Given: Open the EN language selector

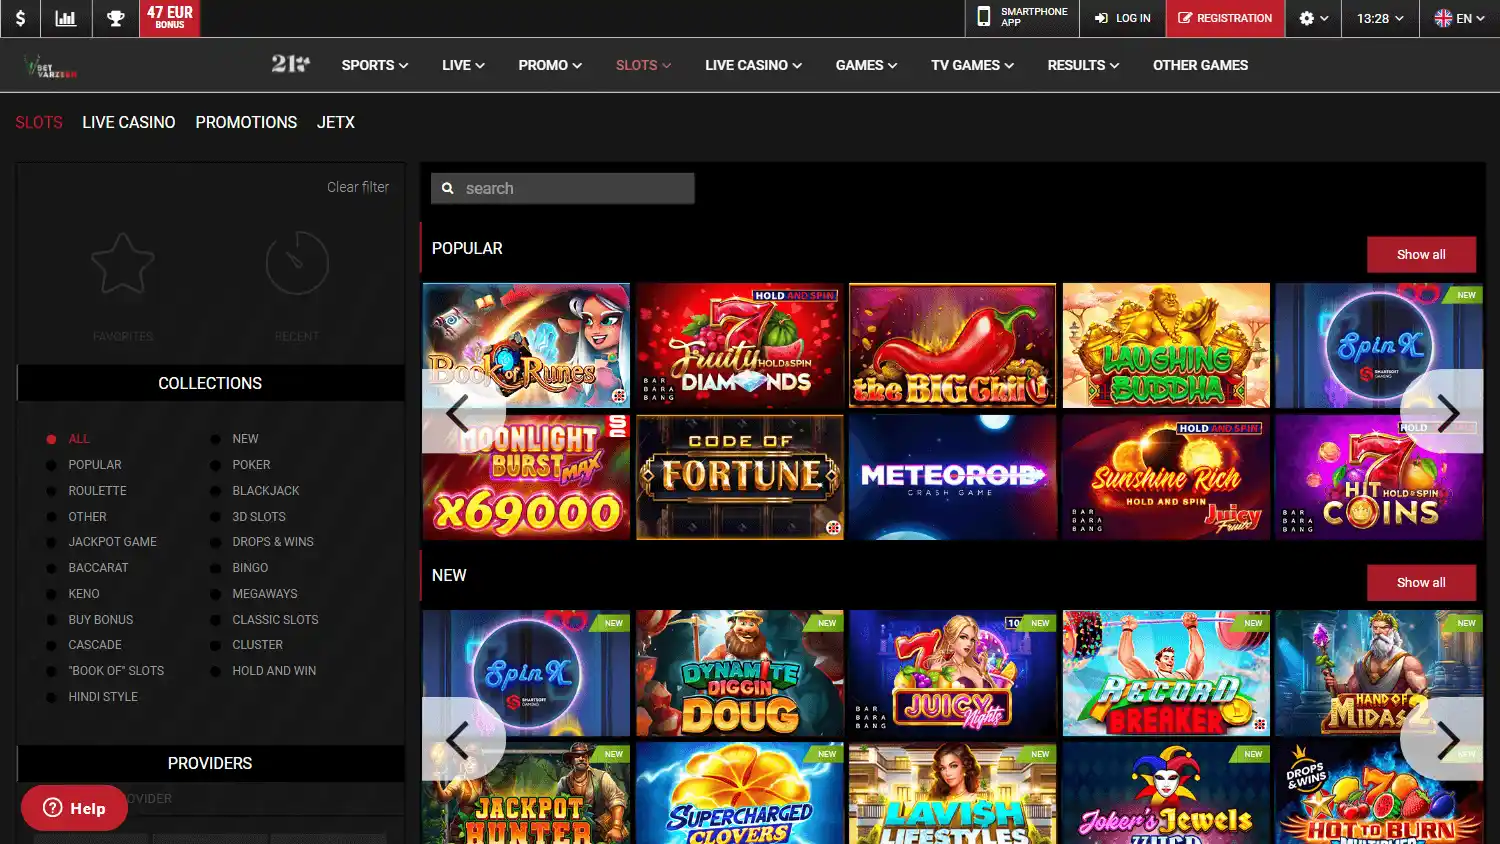Looking at the screenshot, I should [1459, 18].
